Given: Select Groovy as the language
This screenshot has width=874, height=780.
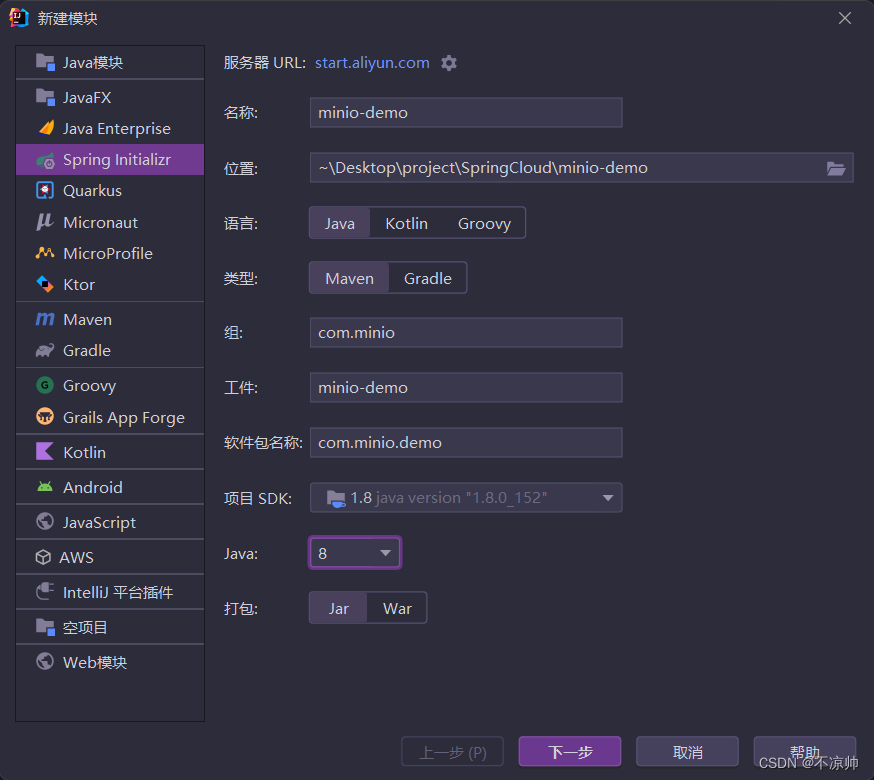Looking at the screenshot, I should [484, 224].
